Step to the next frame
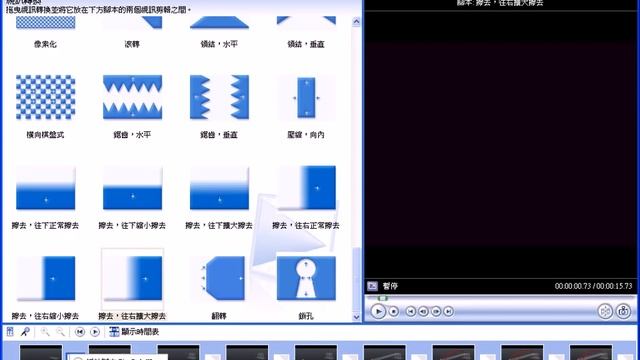The image size is (640, 360). (436, 311)
